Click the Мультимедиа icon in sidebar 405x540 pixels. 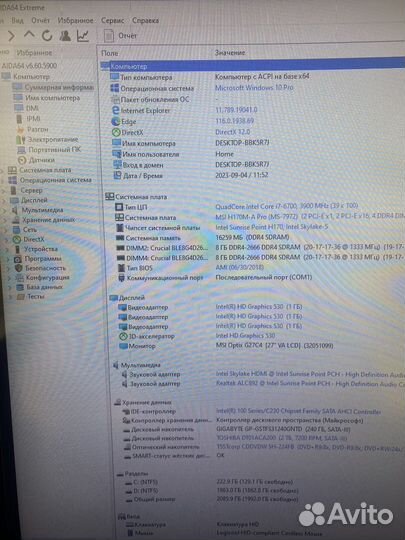click(x=15, y=210)
